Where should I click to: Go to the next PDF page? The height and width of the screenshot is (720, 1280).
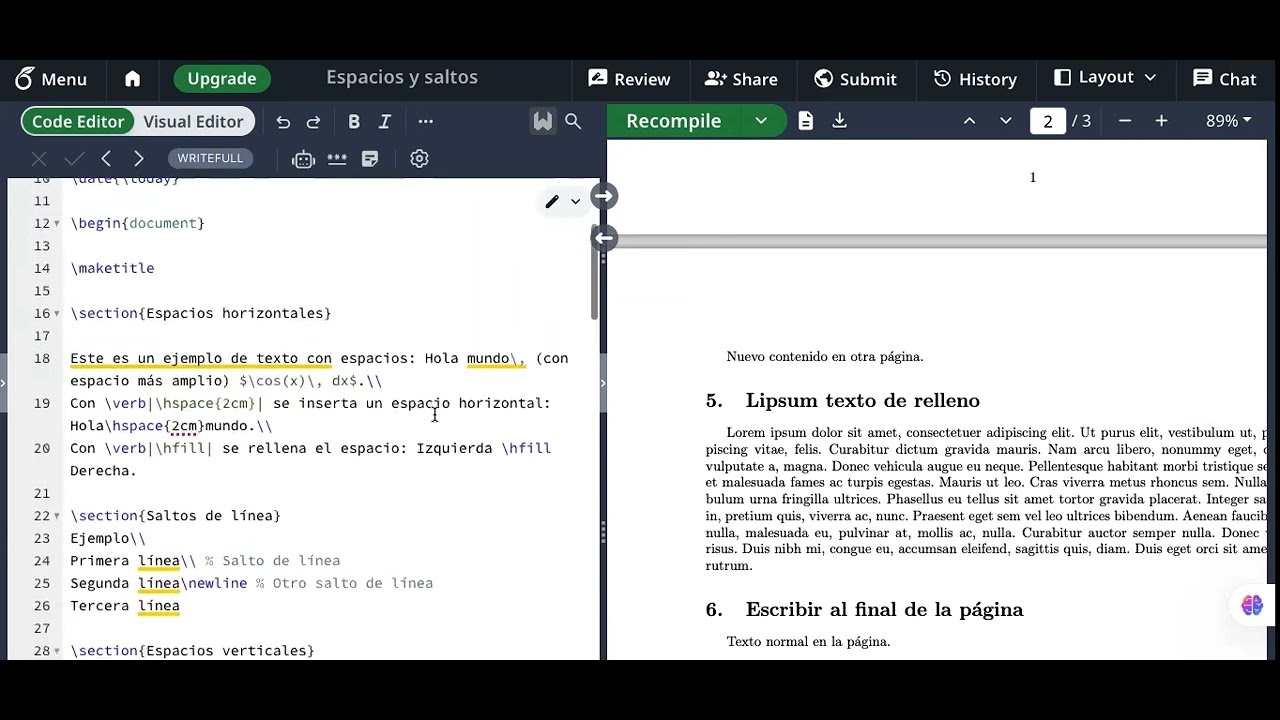tap(1006, 121)
